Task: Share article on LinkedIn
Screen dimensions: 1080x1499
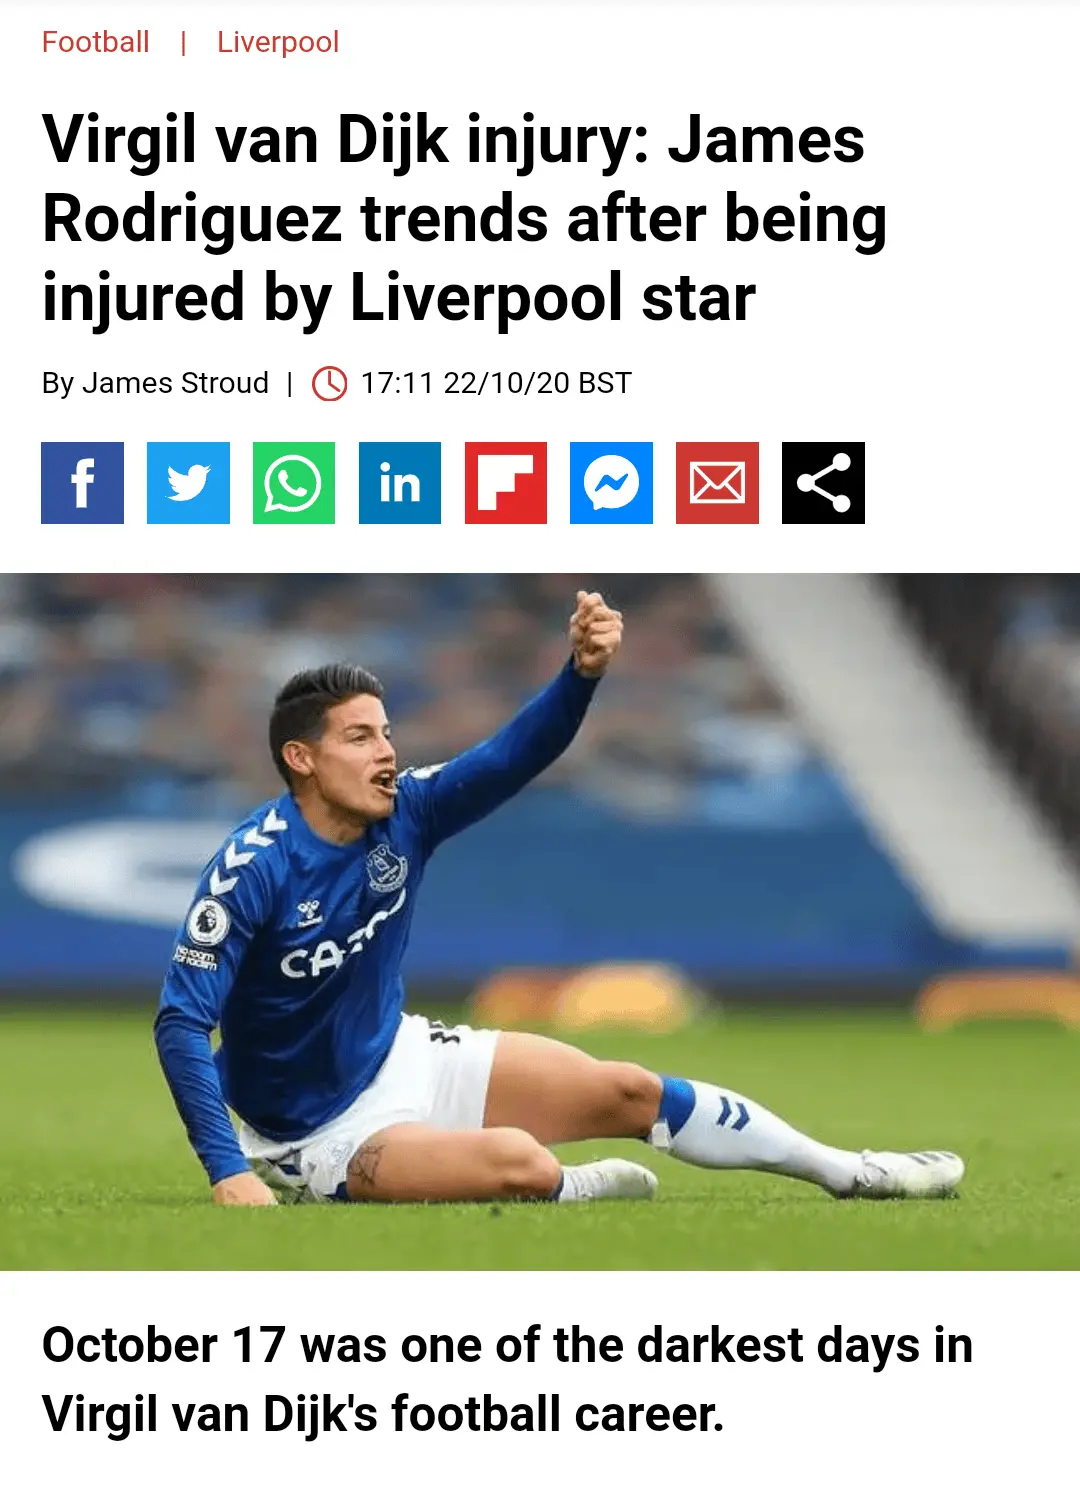Action: click(400, 483)
